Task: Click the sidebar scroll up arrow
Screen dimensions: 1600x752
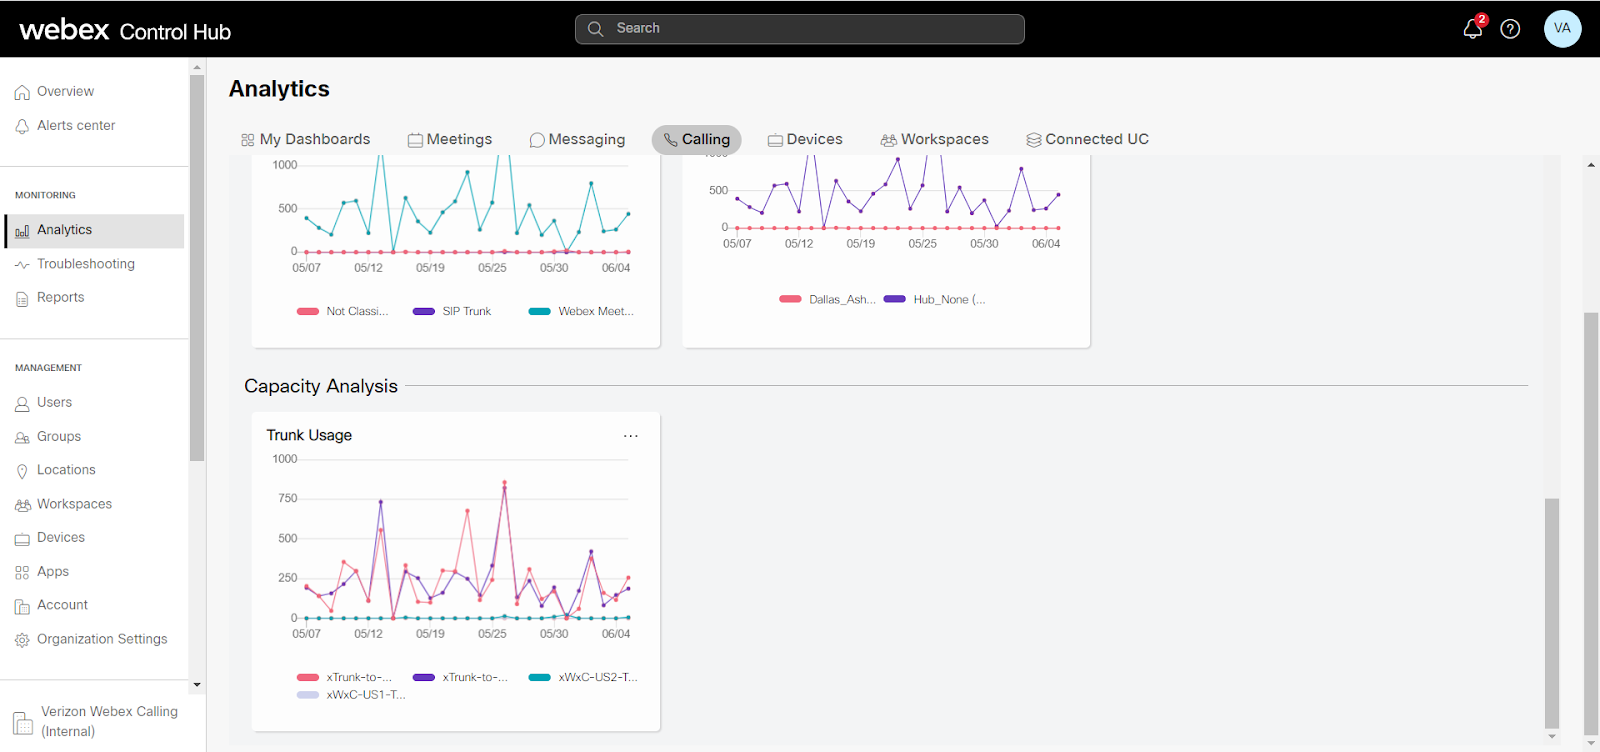Action: 197,67
